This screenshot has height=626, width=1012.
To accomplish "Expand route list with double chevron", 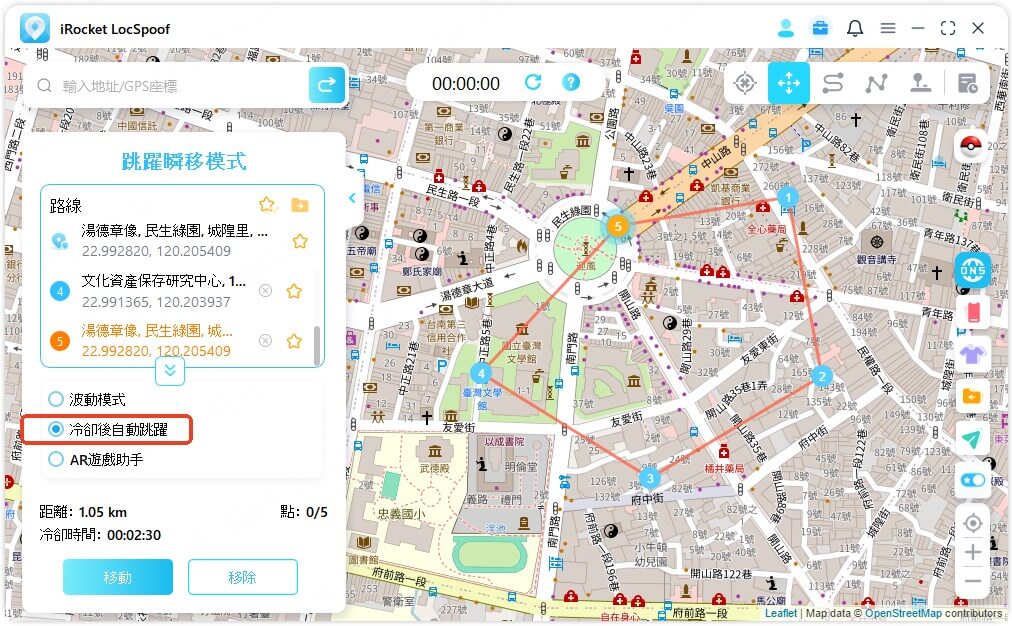I will point(170,370).
